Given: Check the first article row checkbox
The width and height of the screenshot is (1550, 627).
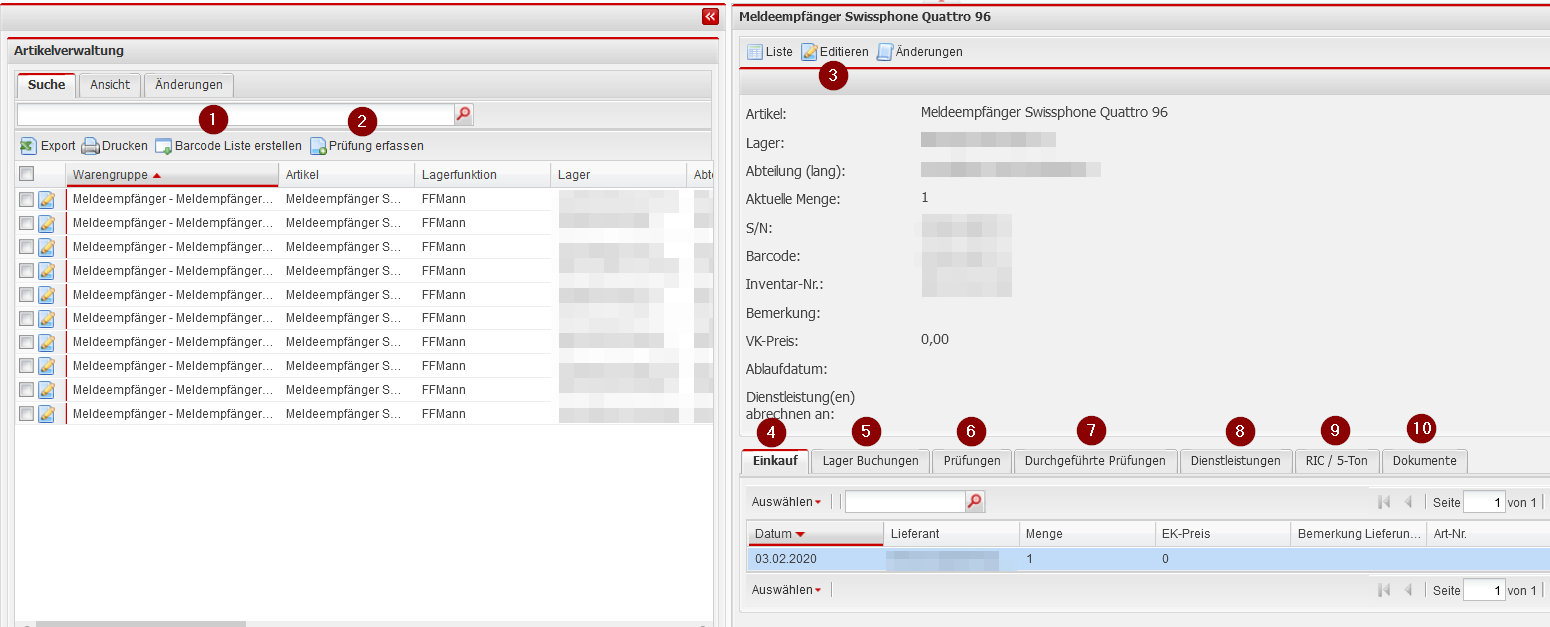Looking at the screenshot, I should click(27, 199).
